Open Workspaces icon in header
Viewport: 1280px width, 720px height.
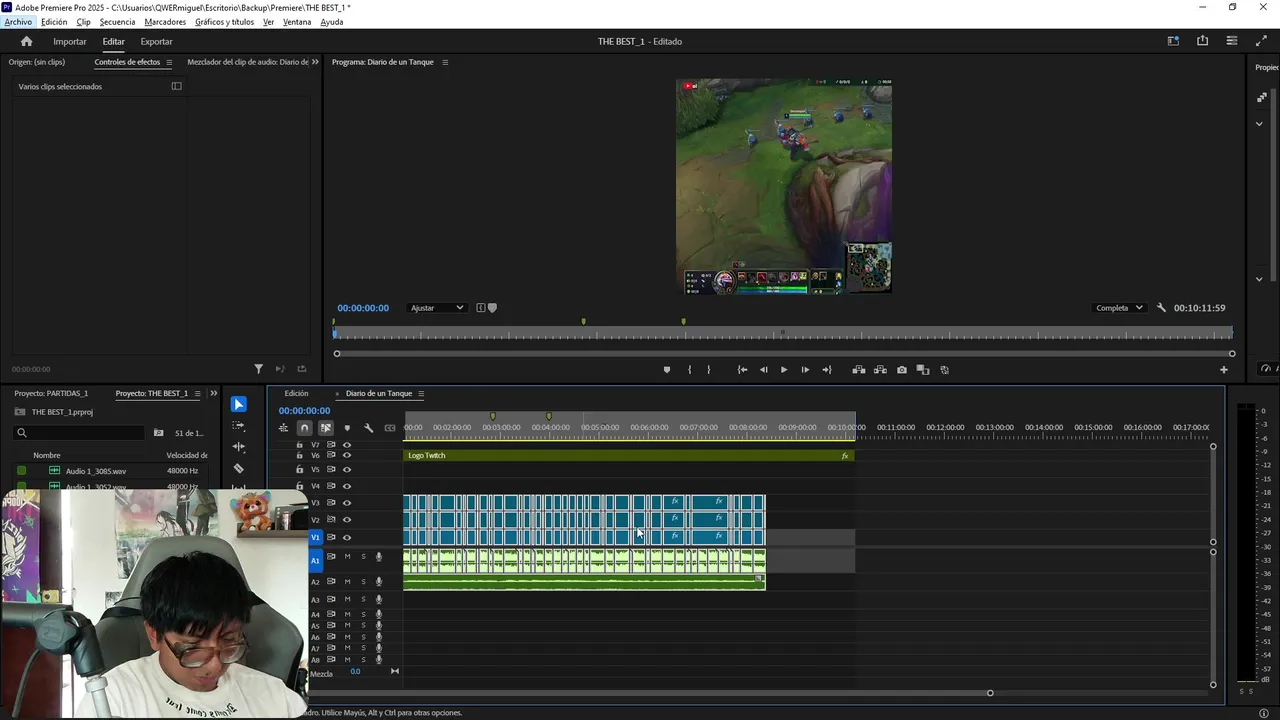click(1173, 41)
